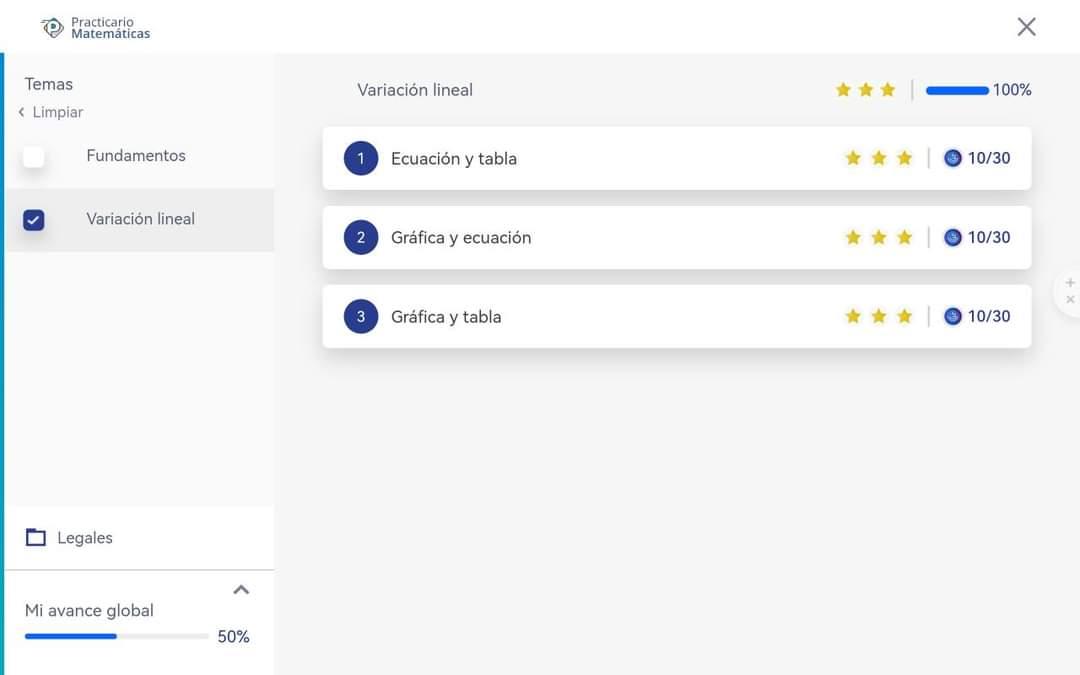
Task: Select the Variación lineal topic in sidebar
Action: (x=140, y=219)
